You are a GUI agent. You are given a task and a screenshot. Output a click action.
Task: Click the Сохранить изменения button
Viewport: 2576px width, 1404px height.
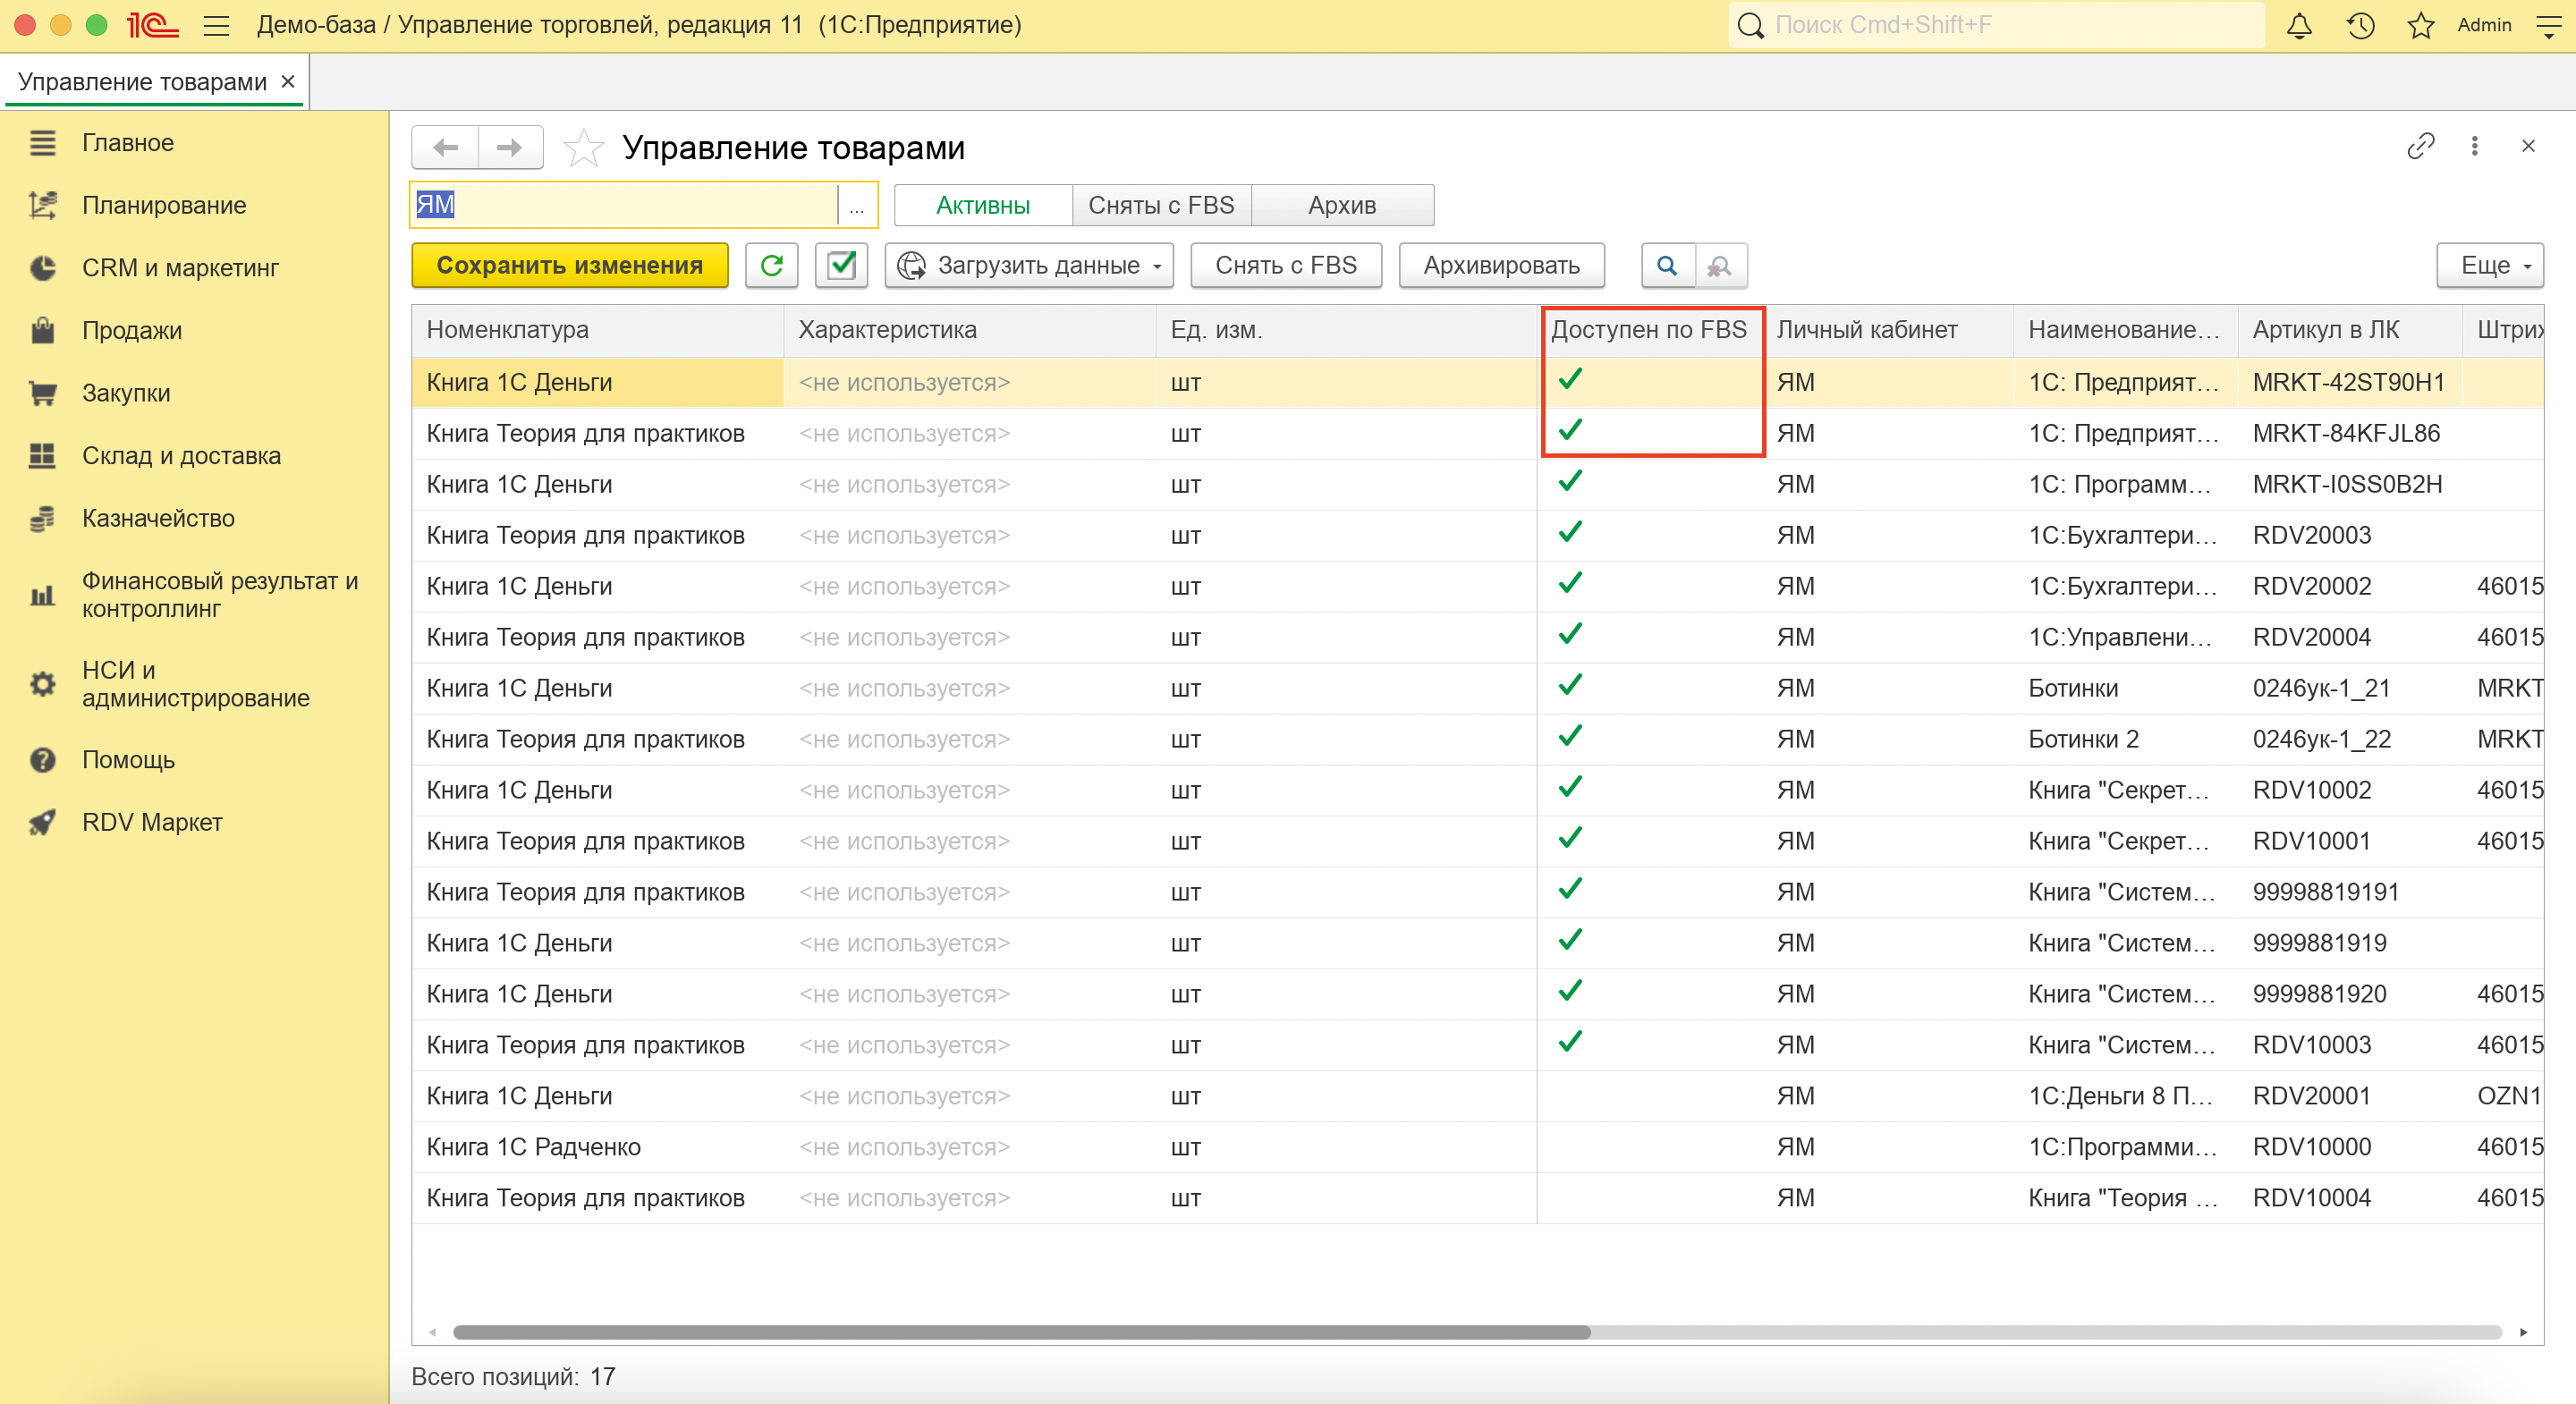coord(569,265)
